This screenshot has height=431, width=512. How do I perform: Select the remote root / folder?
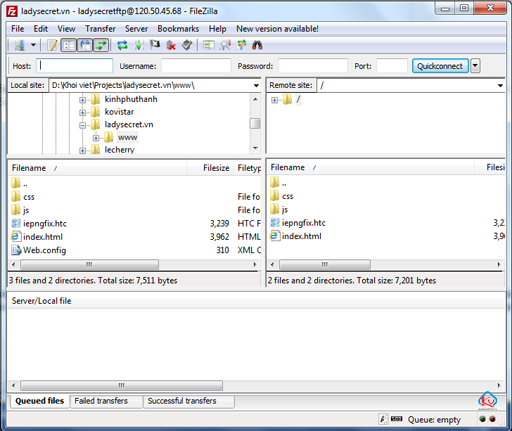click(298, 99)
